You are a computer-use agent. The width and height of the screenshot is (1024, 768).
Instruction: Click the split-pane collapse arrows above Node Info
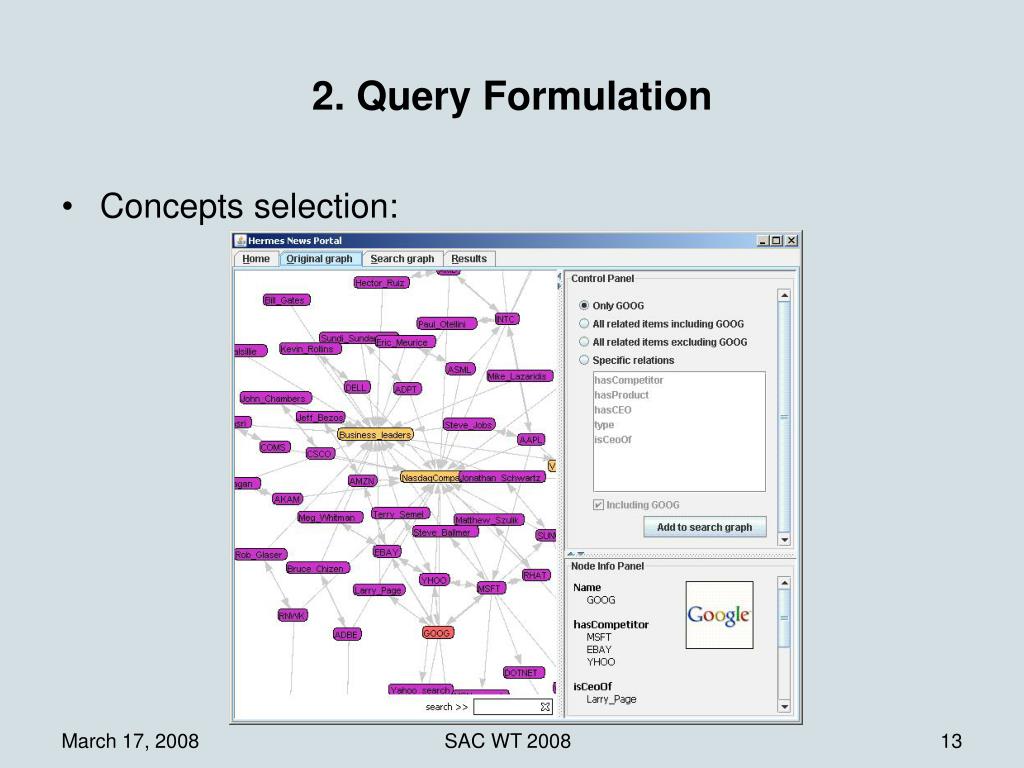click(576, 554)
